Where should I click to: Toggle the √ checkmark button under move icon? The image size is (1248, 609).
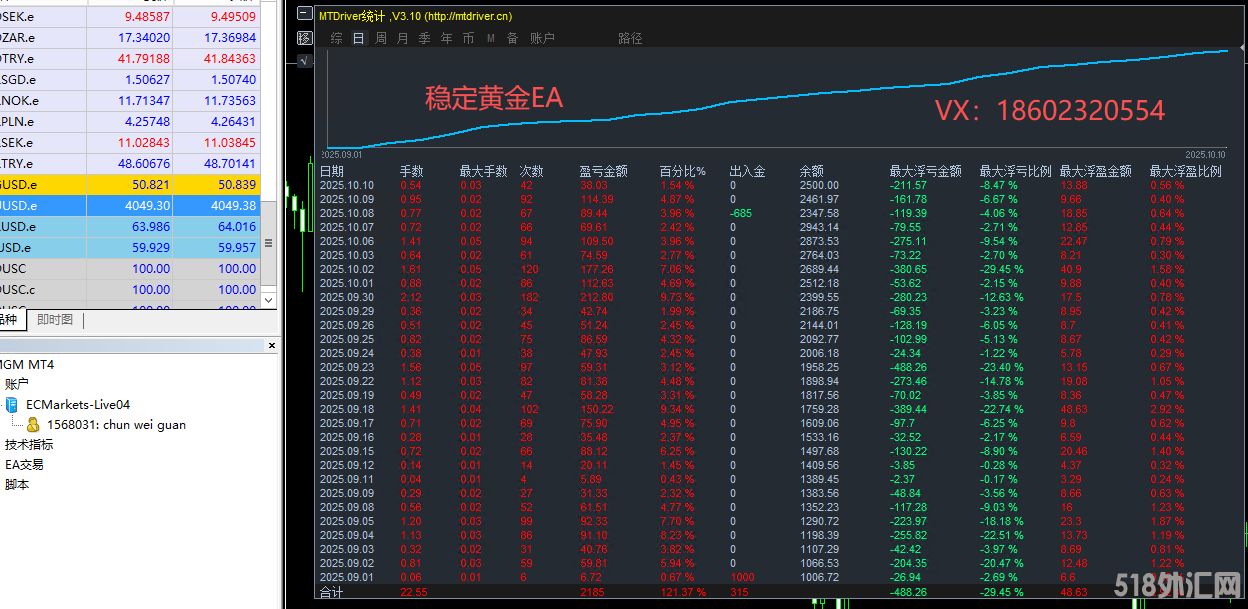305,60
